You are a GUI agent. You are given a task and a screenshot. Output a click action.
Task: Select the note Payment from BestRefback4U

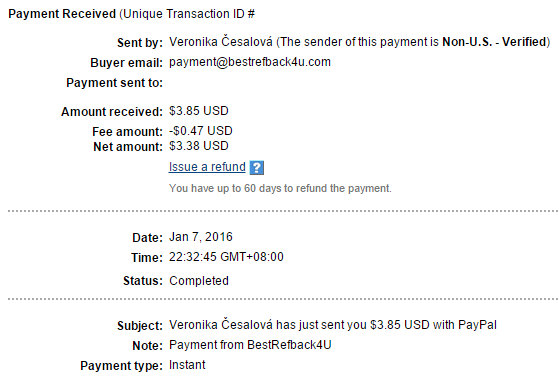(x=250, y=345)
